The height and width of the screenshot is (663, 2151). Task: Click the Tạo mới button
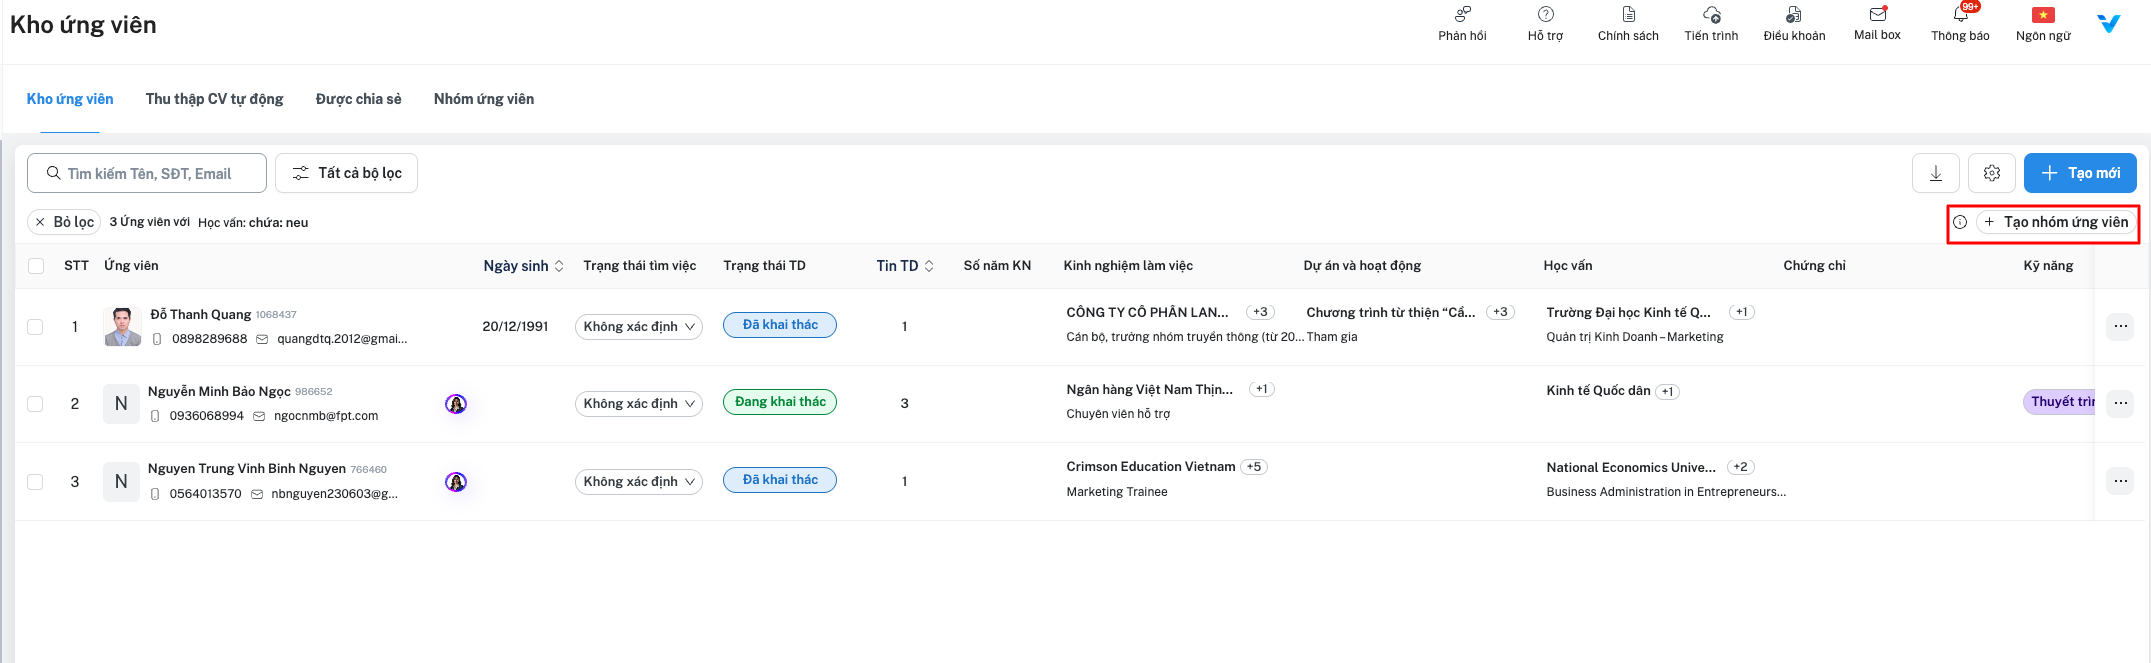pos(2080,173)
